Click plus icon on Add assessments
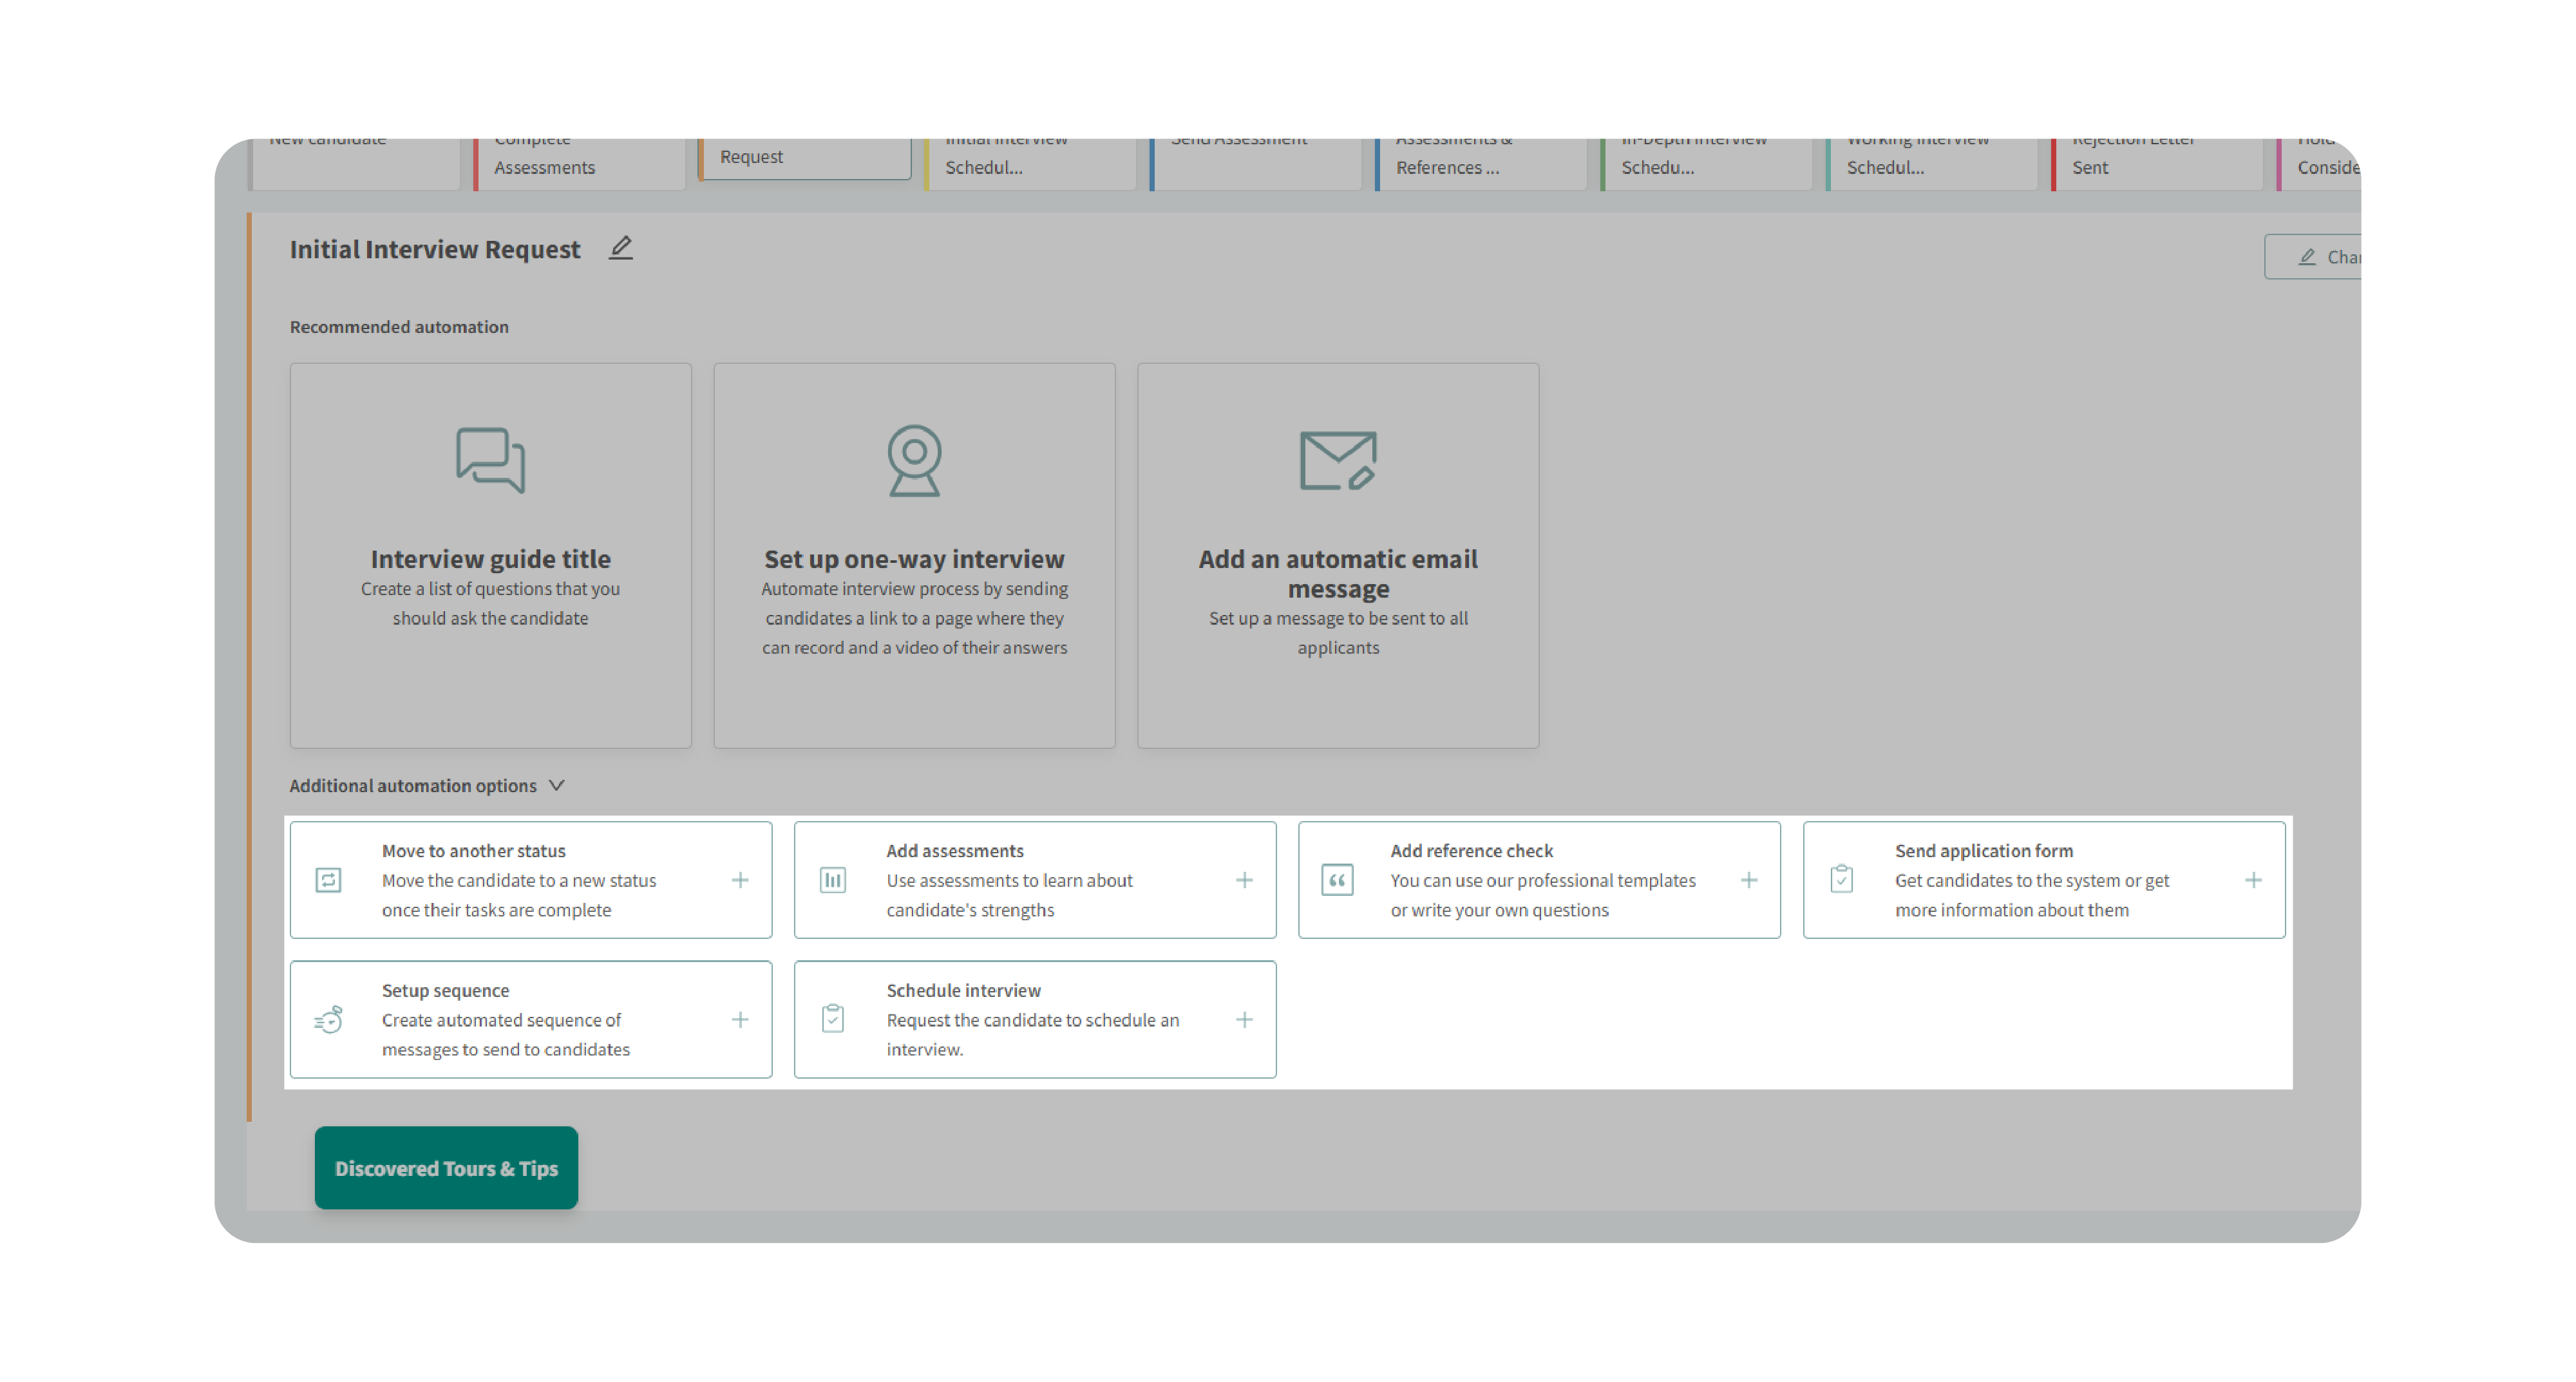Screen dimensions: 2576x1382 coord(1244,880)
